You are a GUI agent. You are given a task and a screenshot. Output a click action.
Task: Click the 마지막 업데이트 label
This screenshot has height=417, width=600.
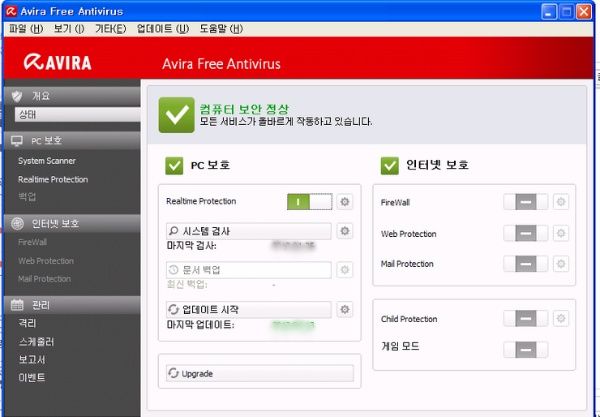pos(201,325)
